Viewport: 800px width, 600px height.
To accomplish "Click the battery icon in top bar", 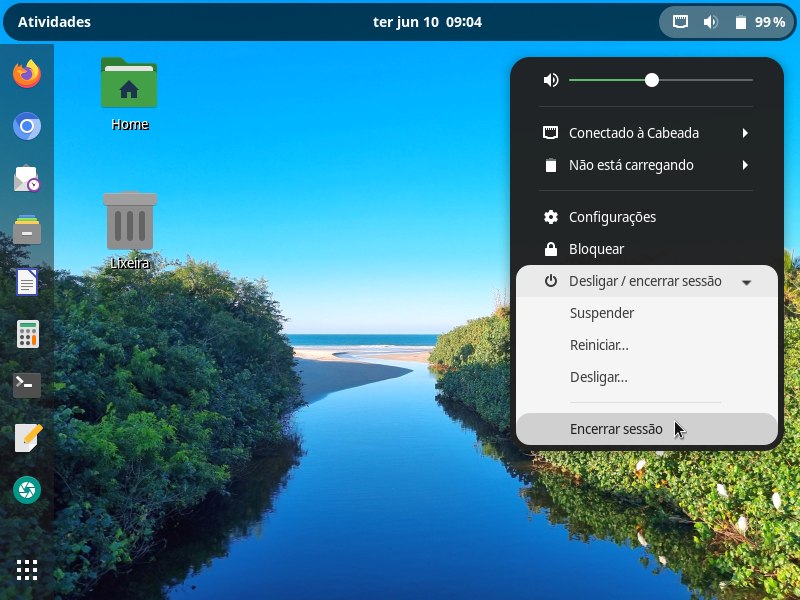I will (x=741, y=22).
